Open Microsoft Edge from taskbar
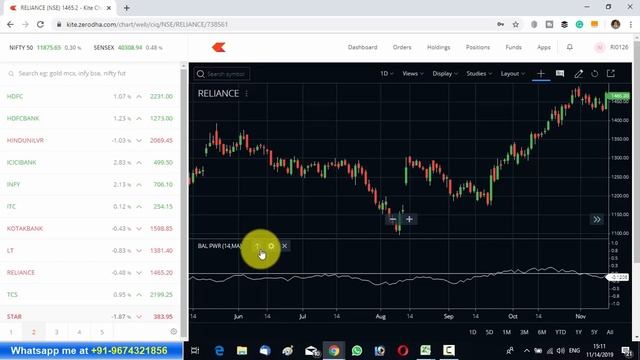This screenshot has width=640, height=360. point(219,350)
